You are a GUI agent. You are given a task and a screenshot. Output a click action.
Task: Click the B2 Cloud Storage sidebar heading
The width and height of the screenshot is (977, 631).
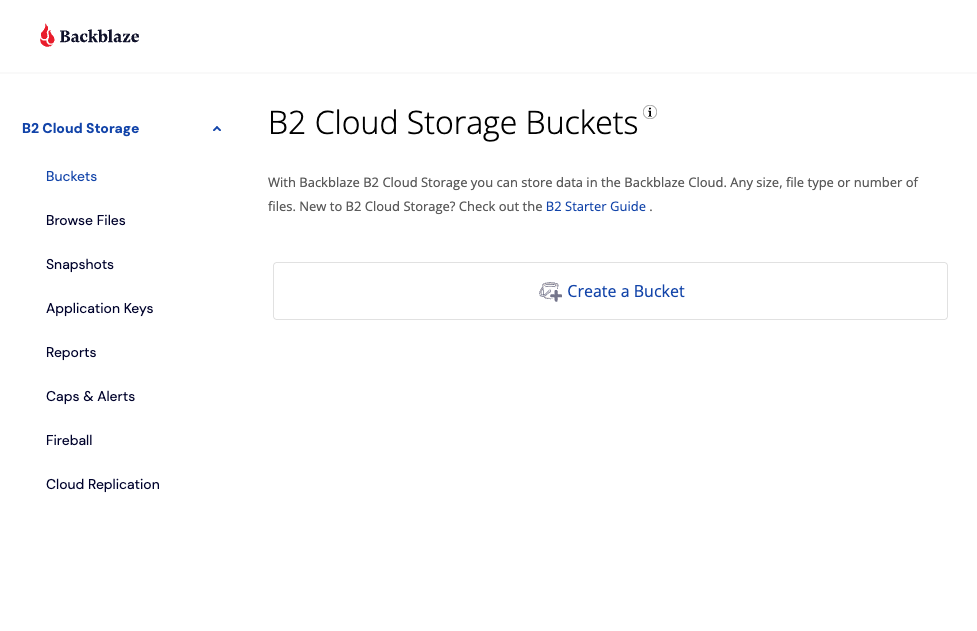80,128
